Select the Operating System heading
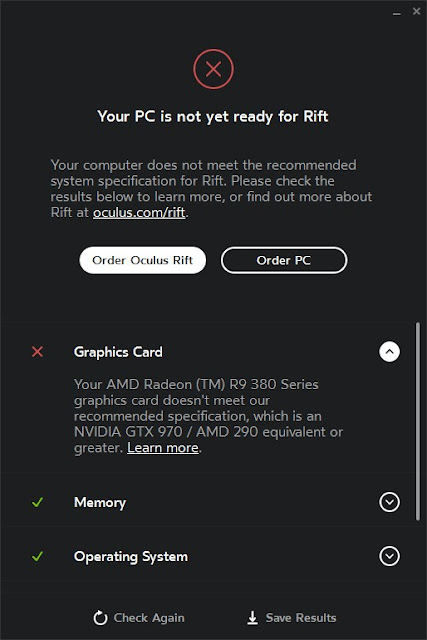This screenshot has width=427, height=640. [x=131, y=556]
